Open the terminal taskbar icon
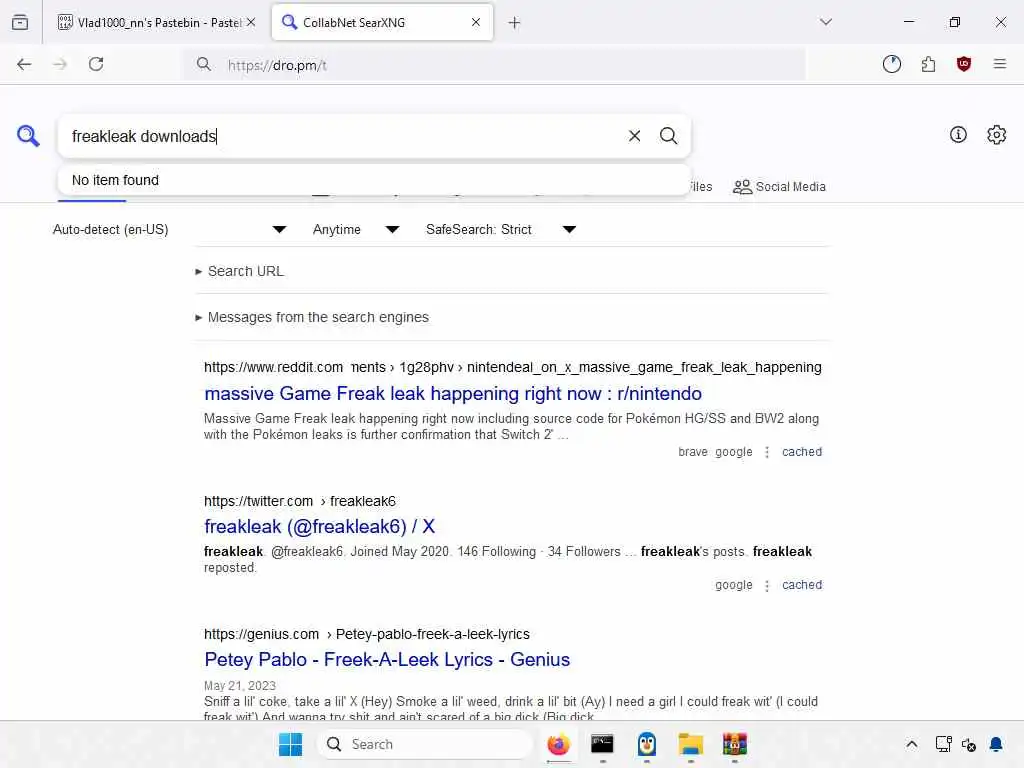Viewport: 1024px width, 768px height. tap(602, 744)
